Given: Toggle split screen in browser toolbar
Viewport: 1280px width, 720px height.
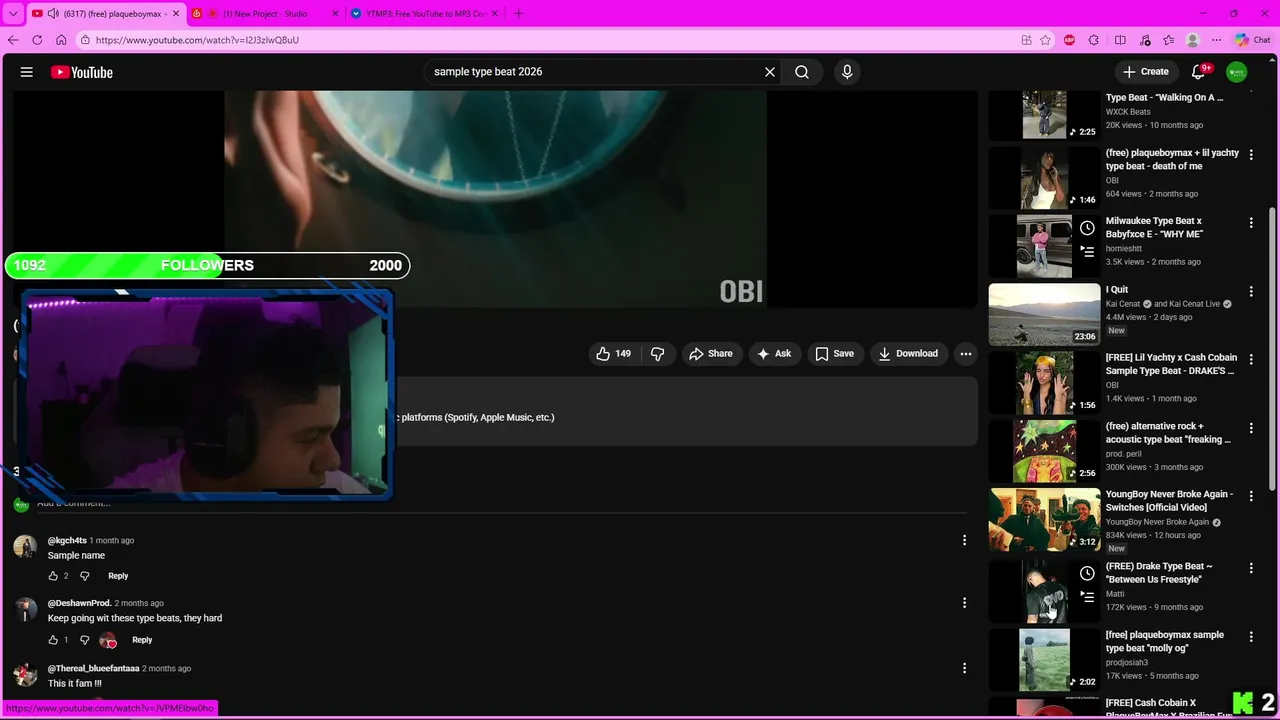Looking at the screenshot, I should 1120,40.
